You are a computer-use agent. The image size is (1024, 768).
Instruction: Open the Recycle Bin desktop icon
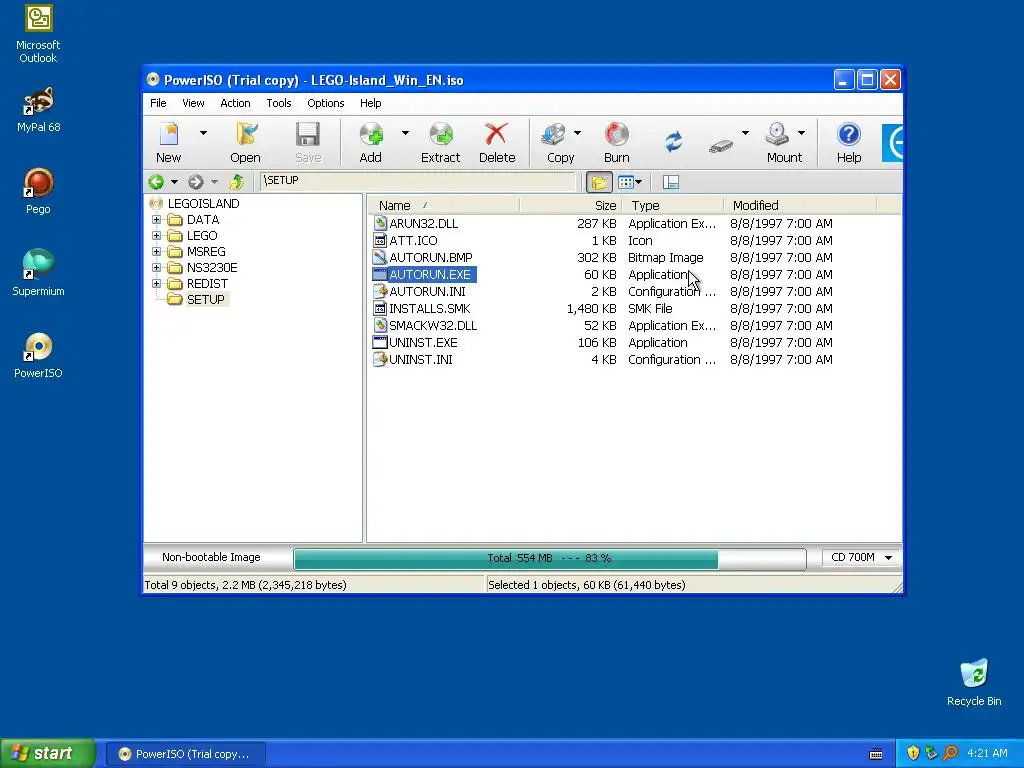974,683
